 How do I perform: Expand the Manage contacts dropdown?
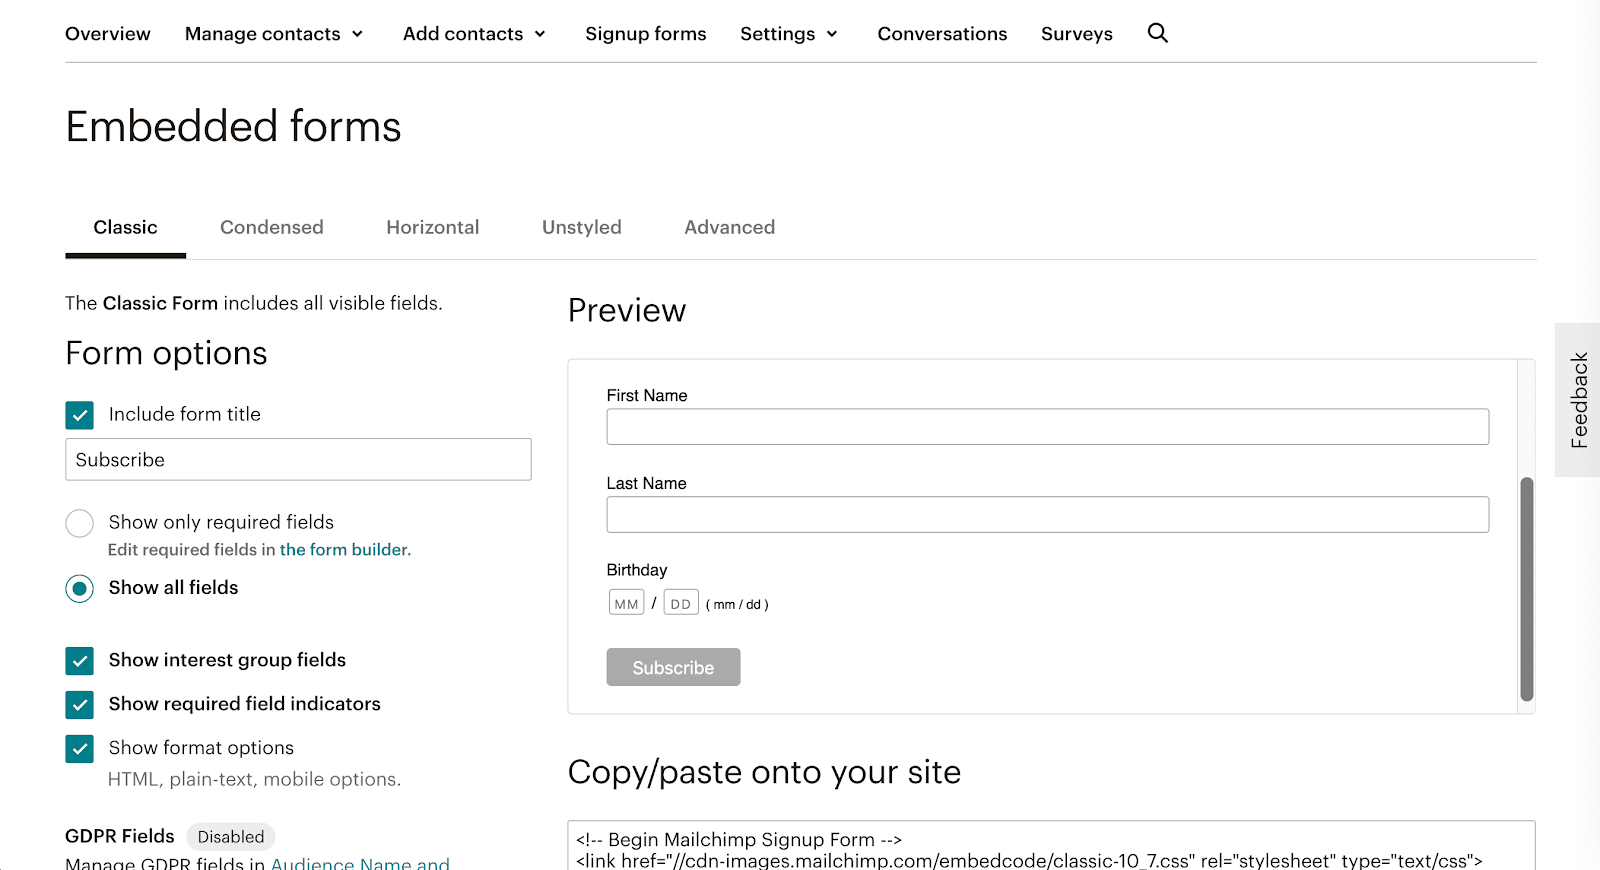274,34
